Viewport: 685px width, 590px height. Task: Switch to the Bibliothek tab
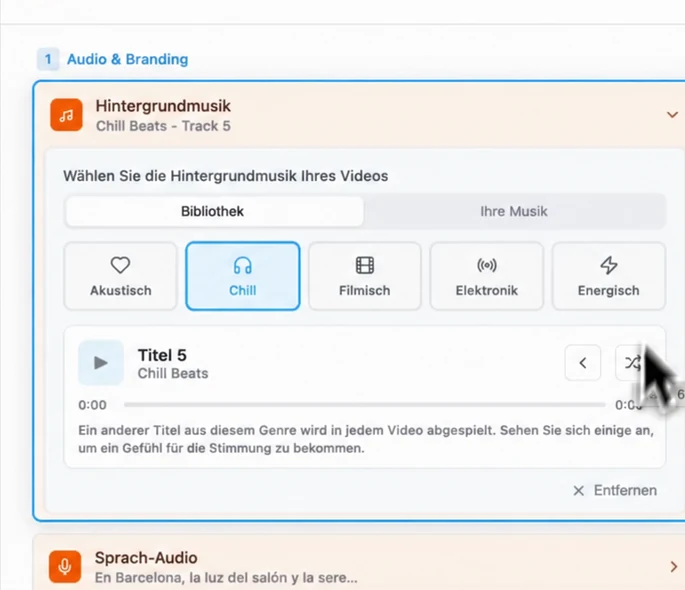(x=213, y=211)
